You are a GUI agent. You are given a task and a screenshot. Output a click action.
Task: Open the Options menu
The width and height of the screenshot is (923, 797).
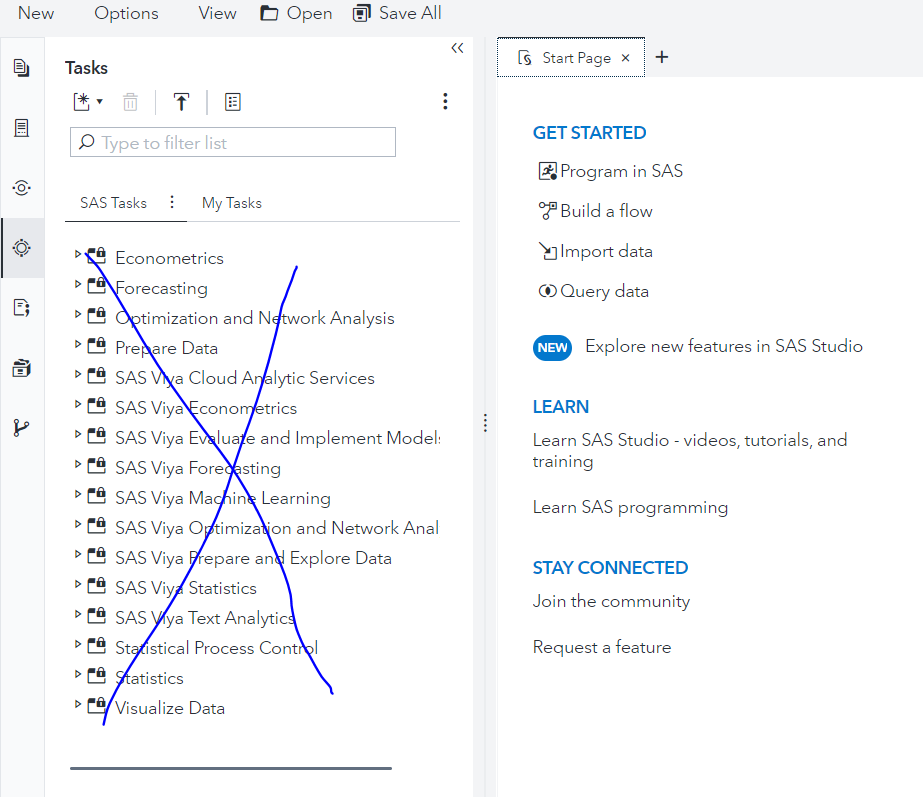pos(126,13)
